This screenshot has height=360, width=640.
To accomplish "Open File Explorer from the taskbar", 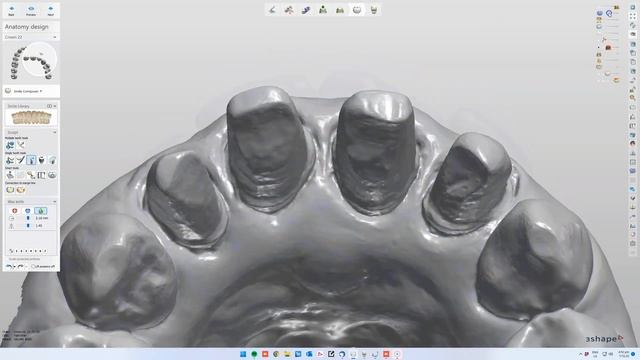I will click(x=287, y=354).
